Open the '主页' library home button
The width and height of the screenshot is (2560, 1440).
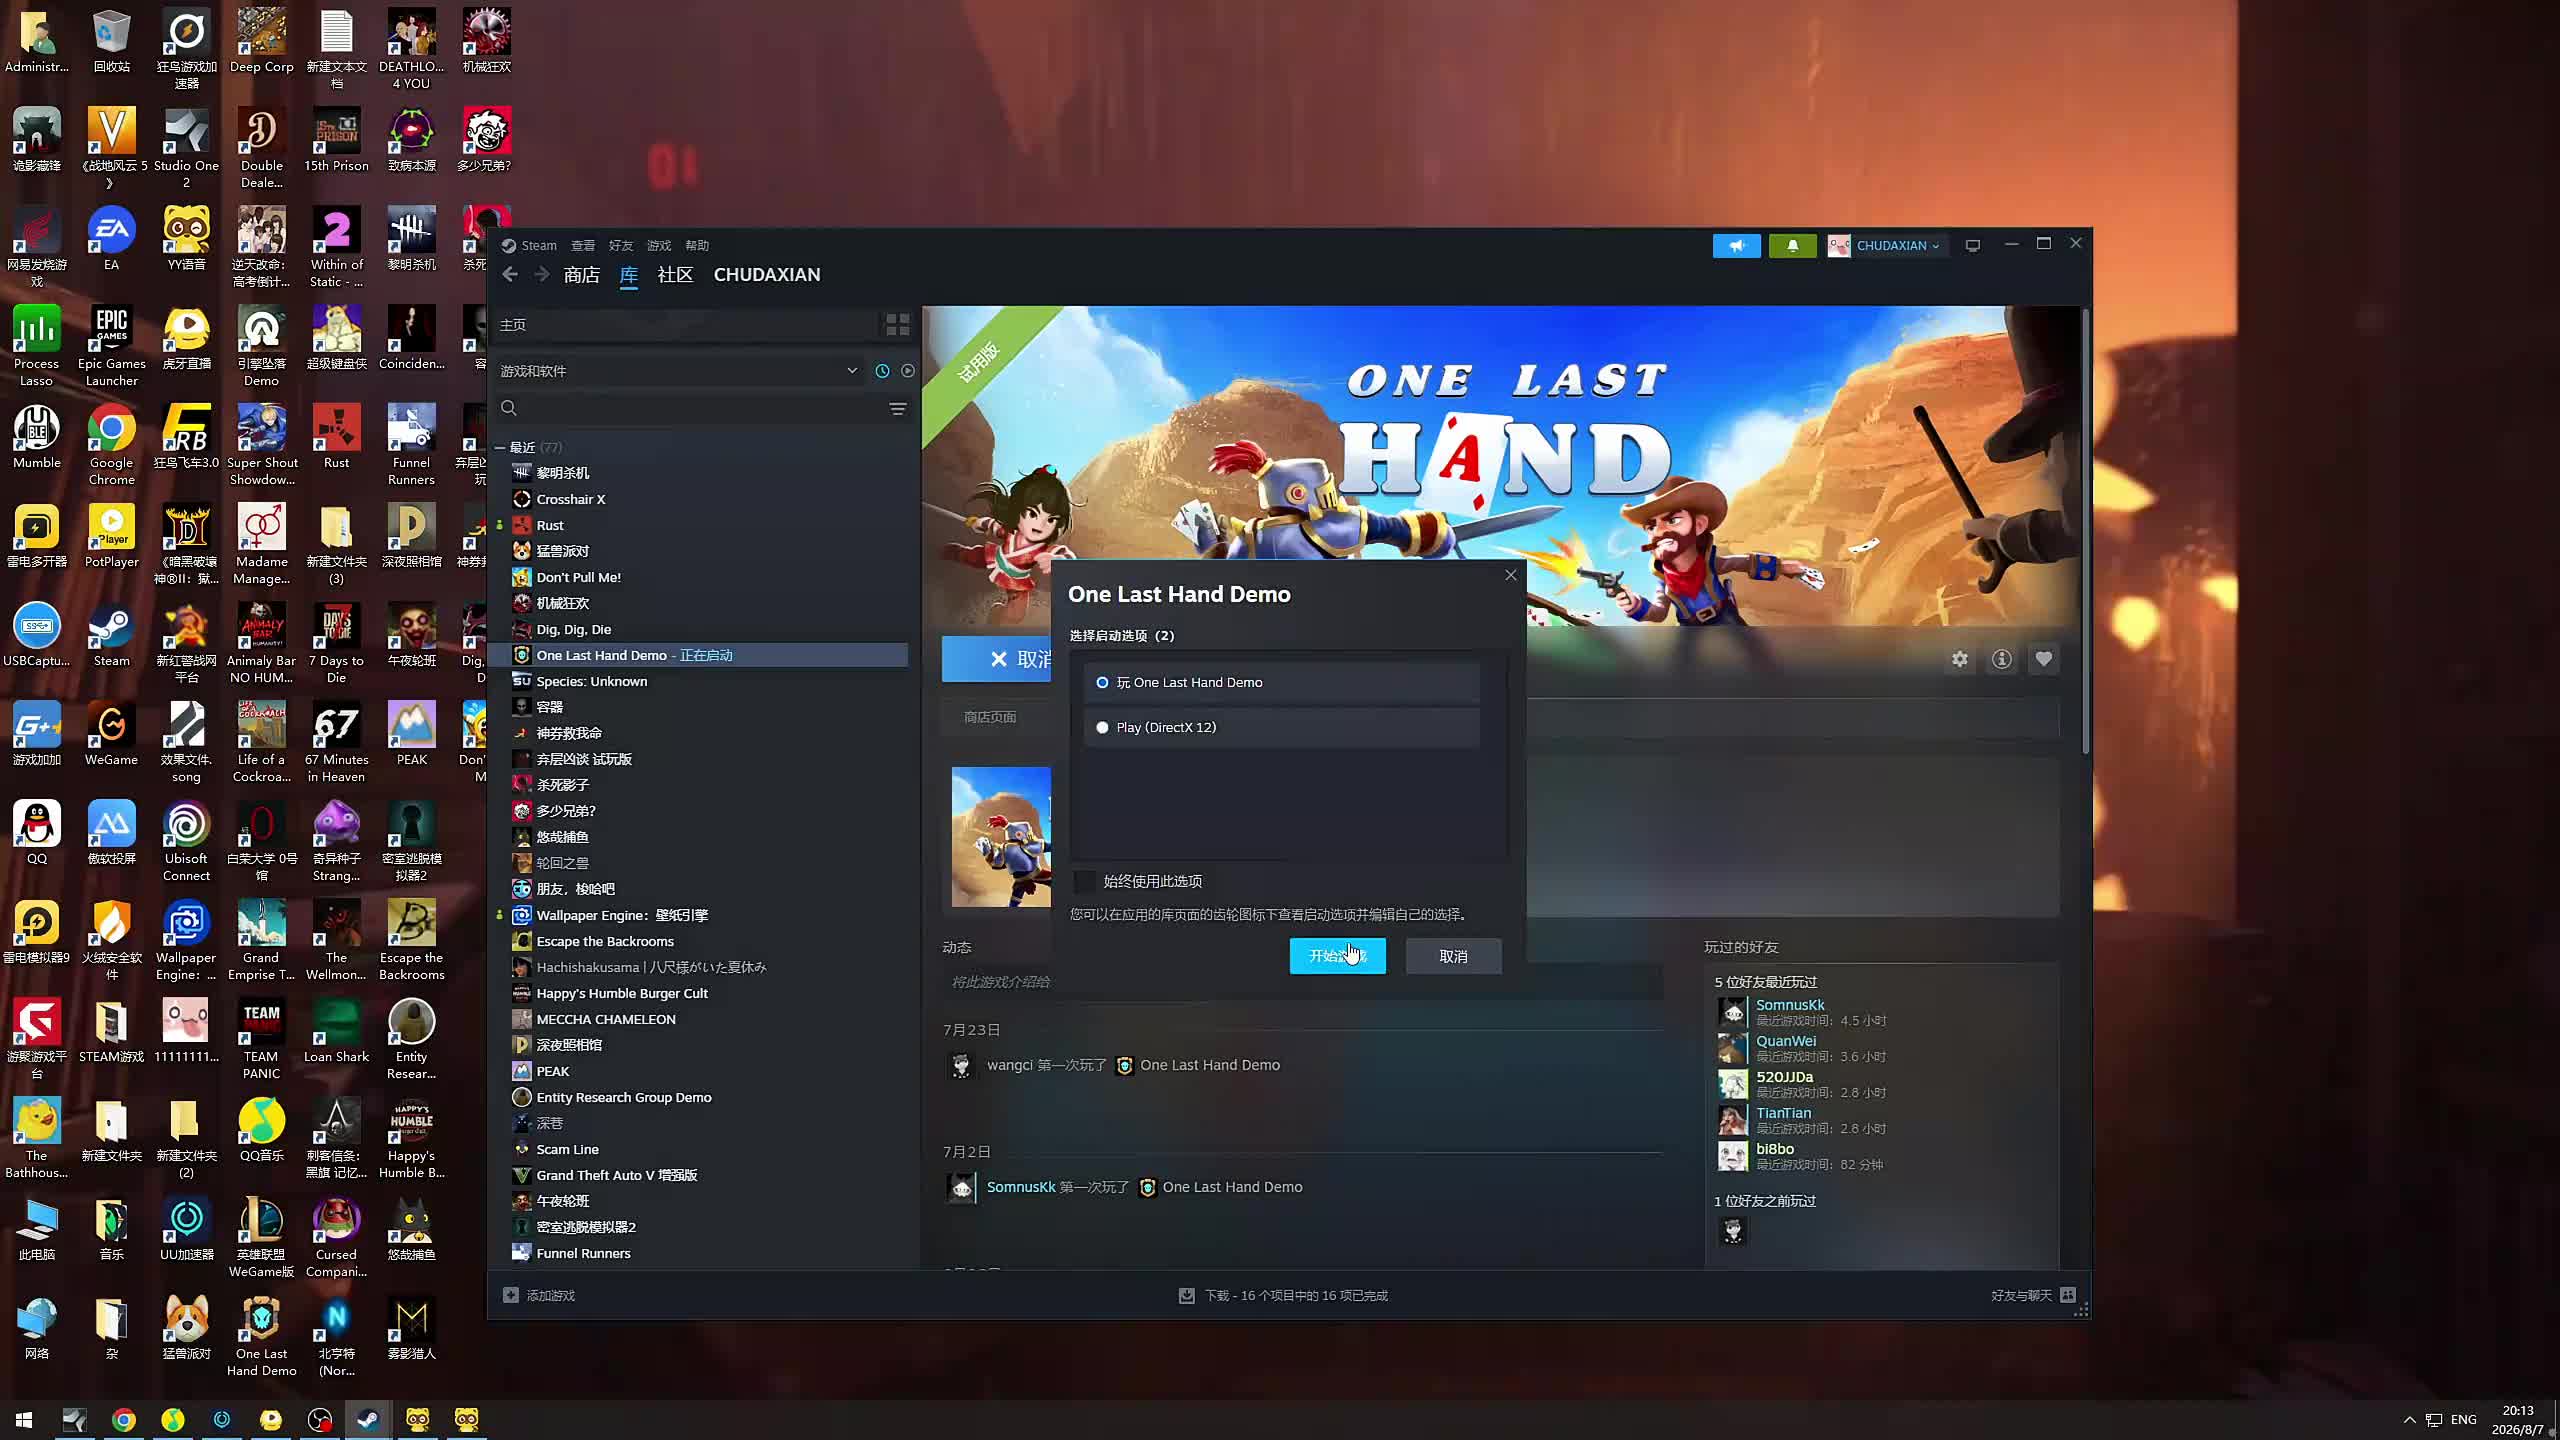tap(687, 325)
